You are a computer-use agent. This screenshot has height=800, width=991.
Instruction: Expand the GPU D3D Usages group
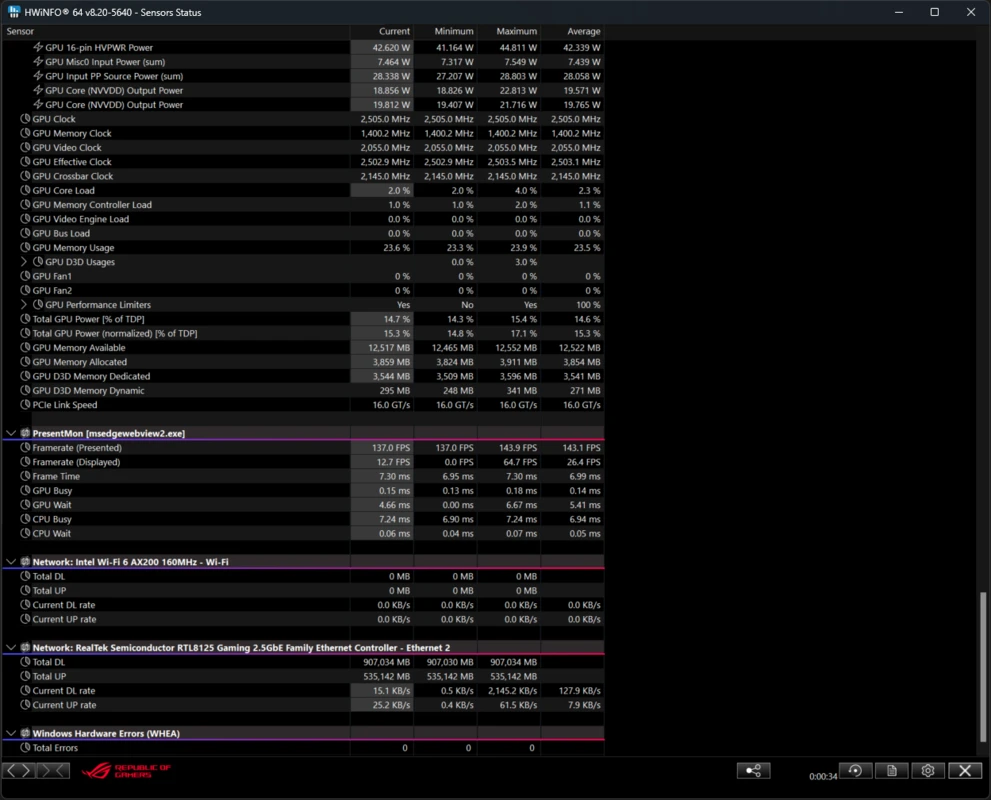pos(24,262)
